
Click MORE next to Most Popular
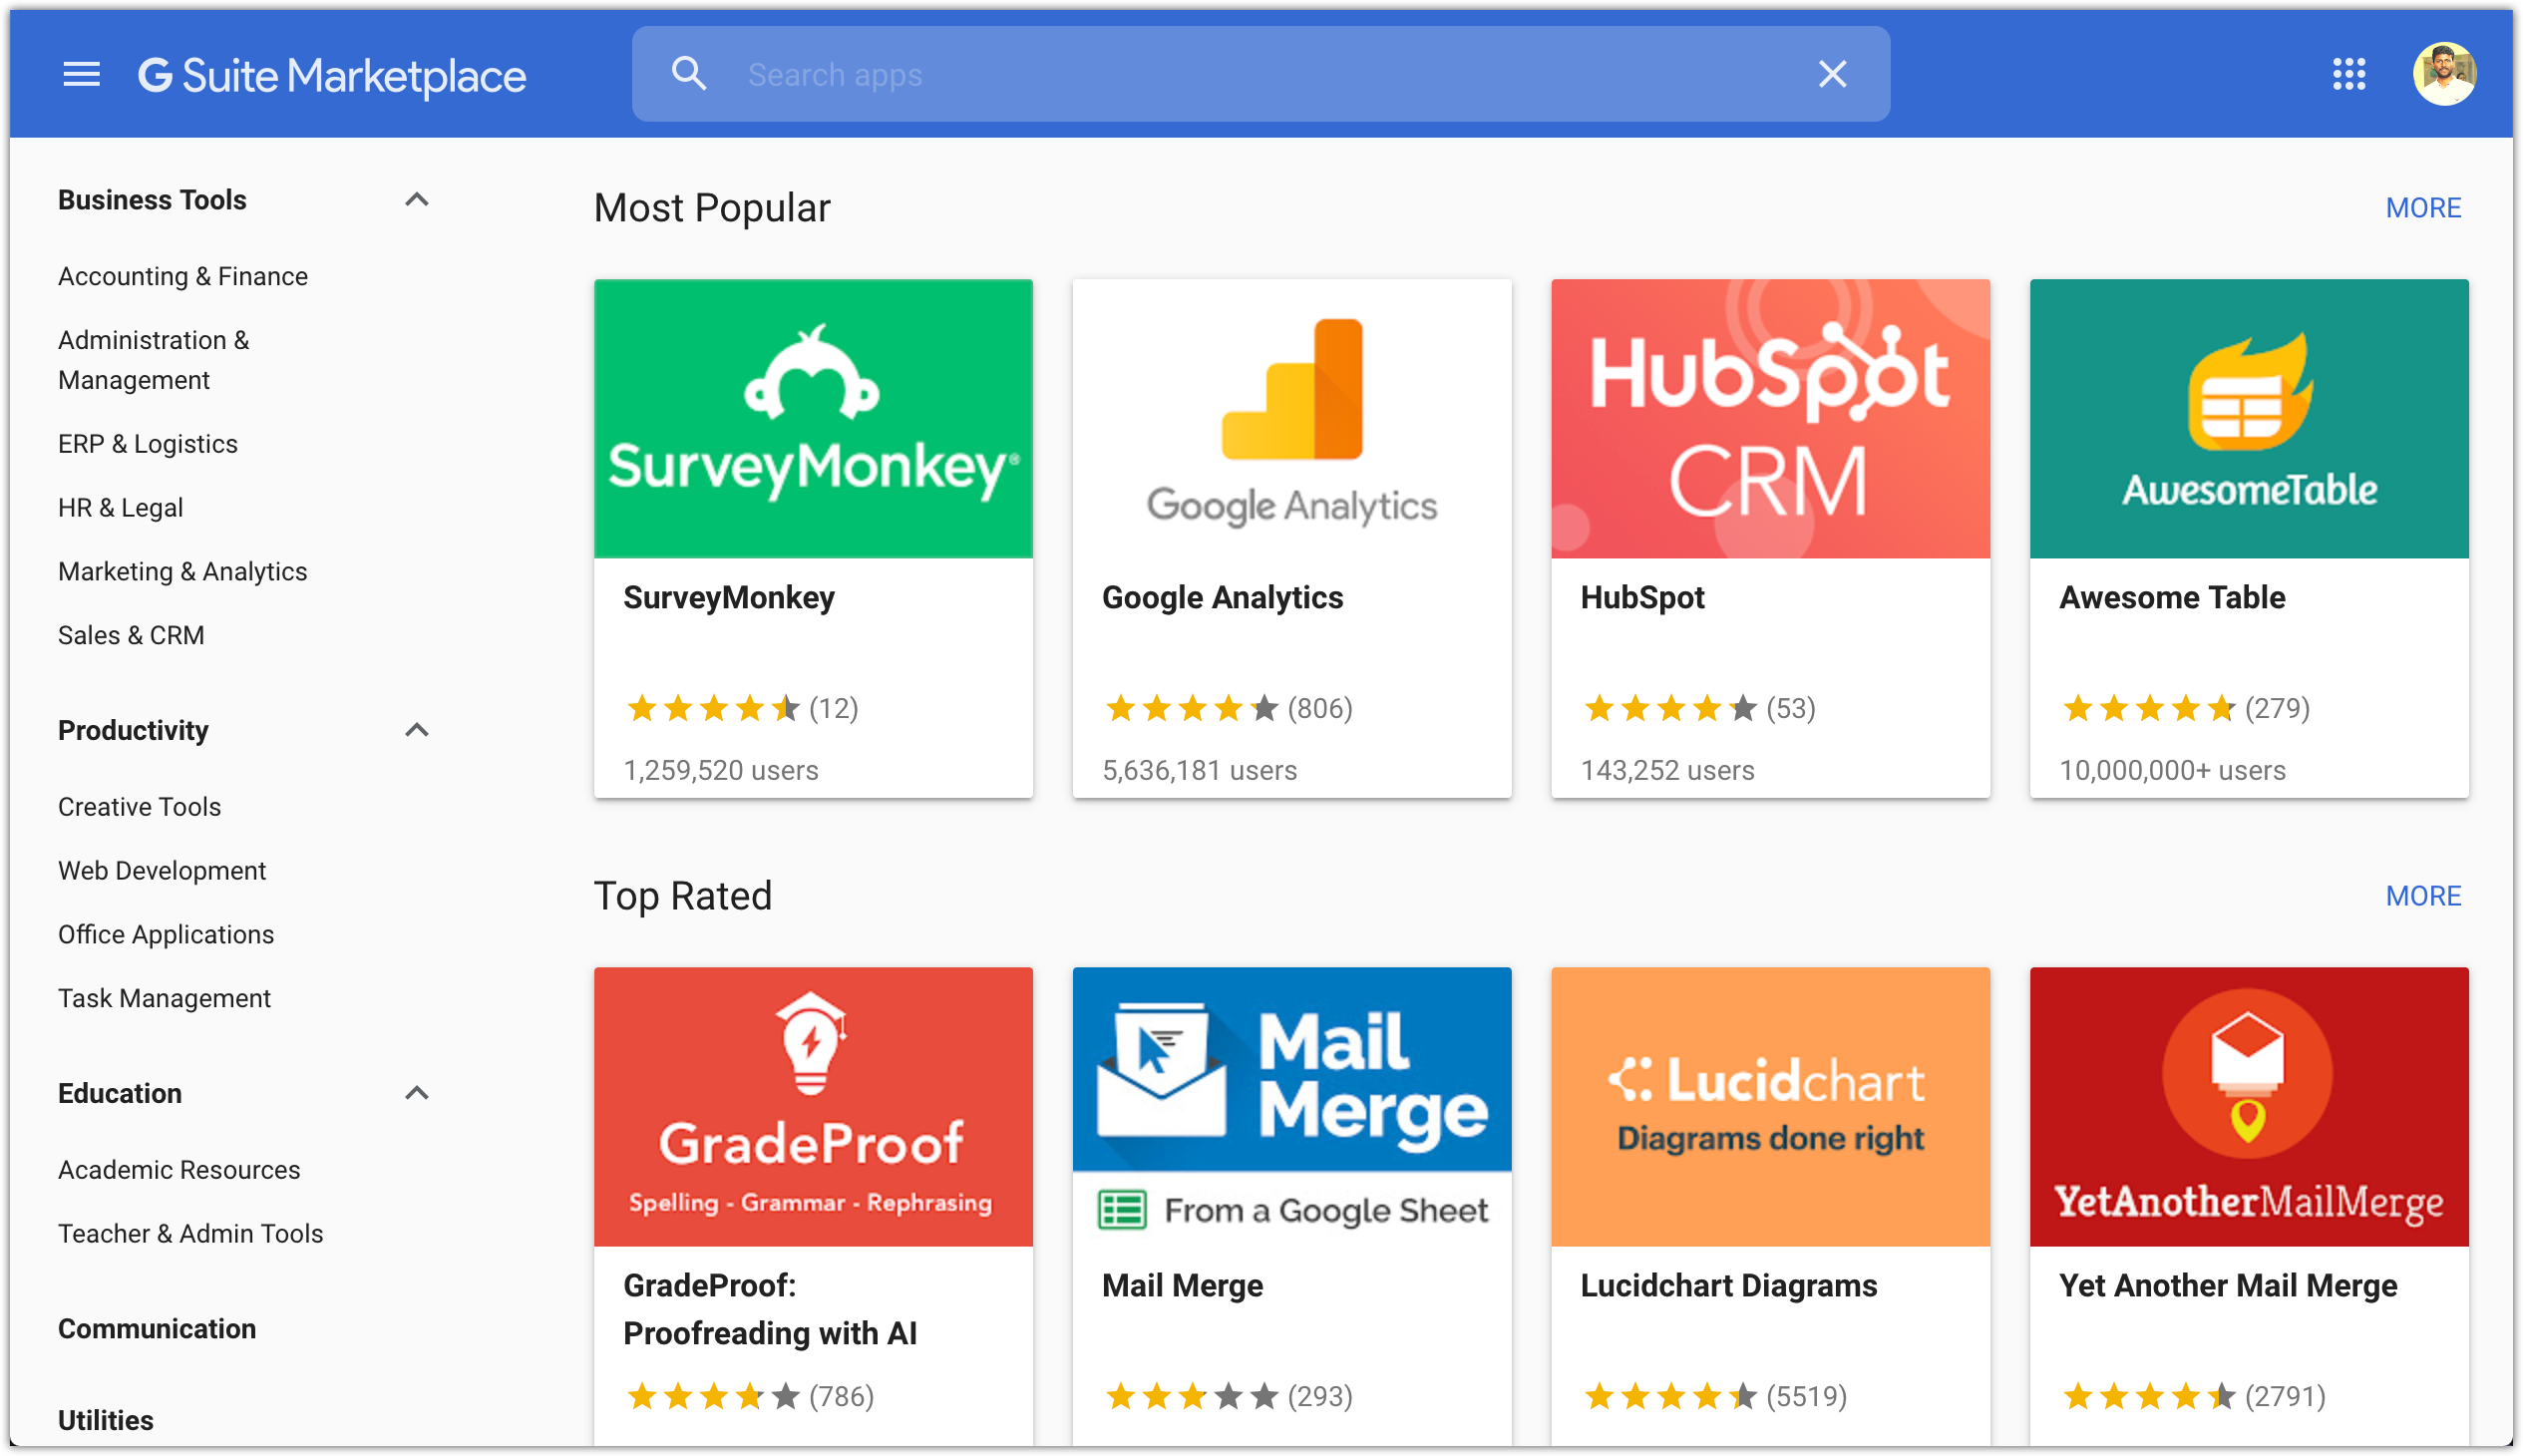pyautogui.click(x=2422, y=208)
